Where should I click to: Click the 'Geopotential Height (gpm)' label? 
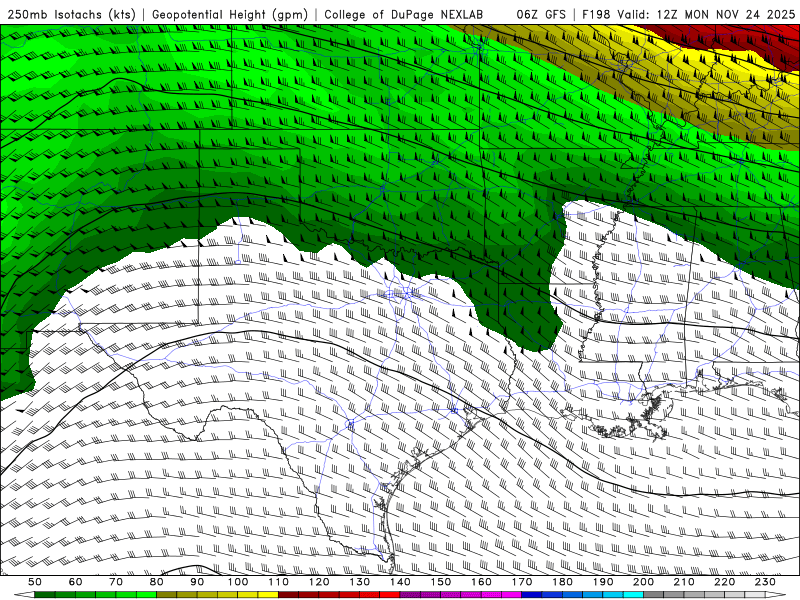tap(230, 14)
